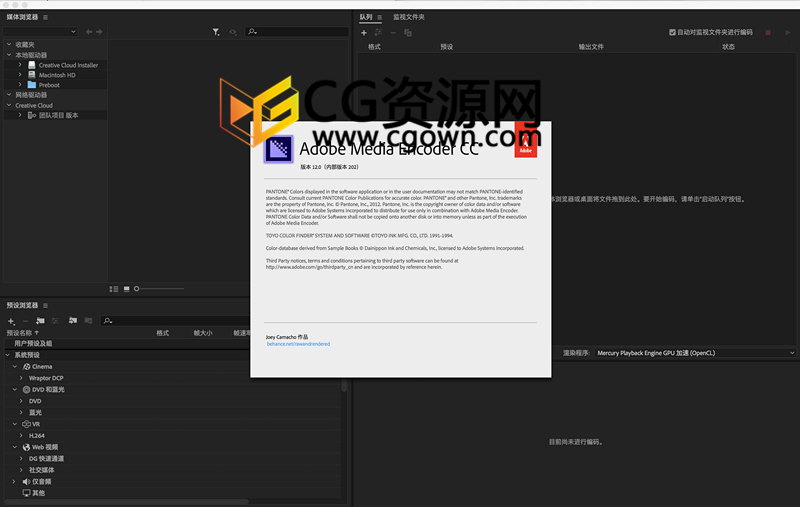This screenshot has width=800, height=507.
Task: Click the 格式 column header in preset browser
Action: (x=163, y=333)
